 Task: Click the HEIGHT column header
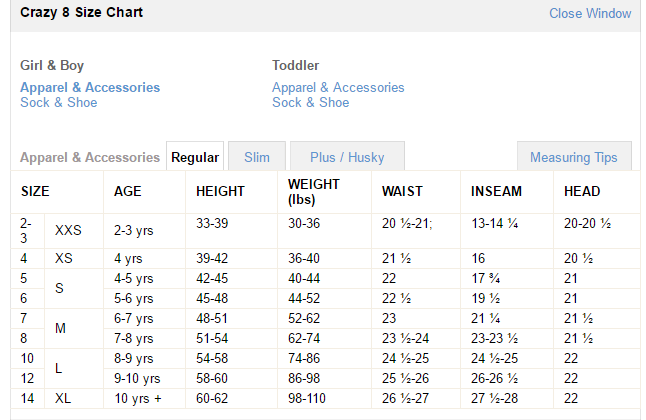click(220, 191)
